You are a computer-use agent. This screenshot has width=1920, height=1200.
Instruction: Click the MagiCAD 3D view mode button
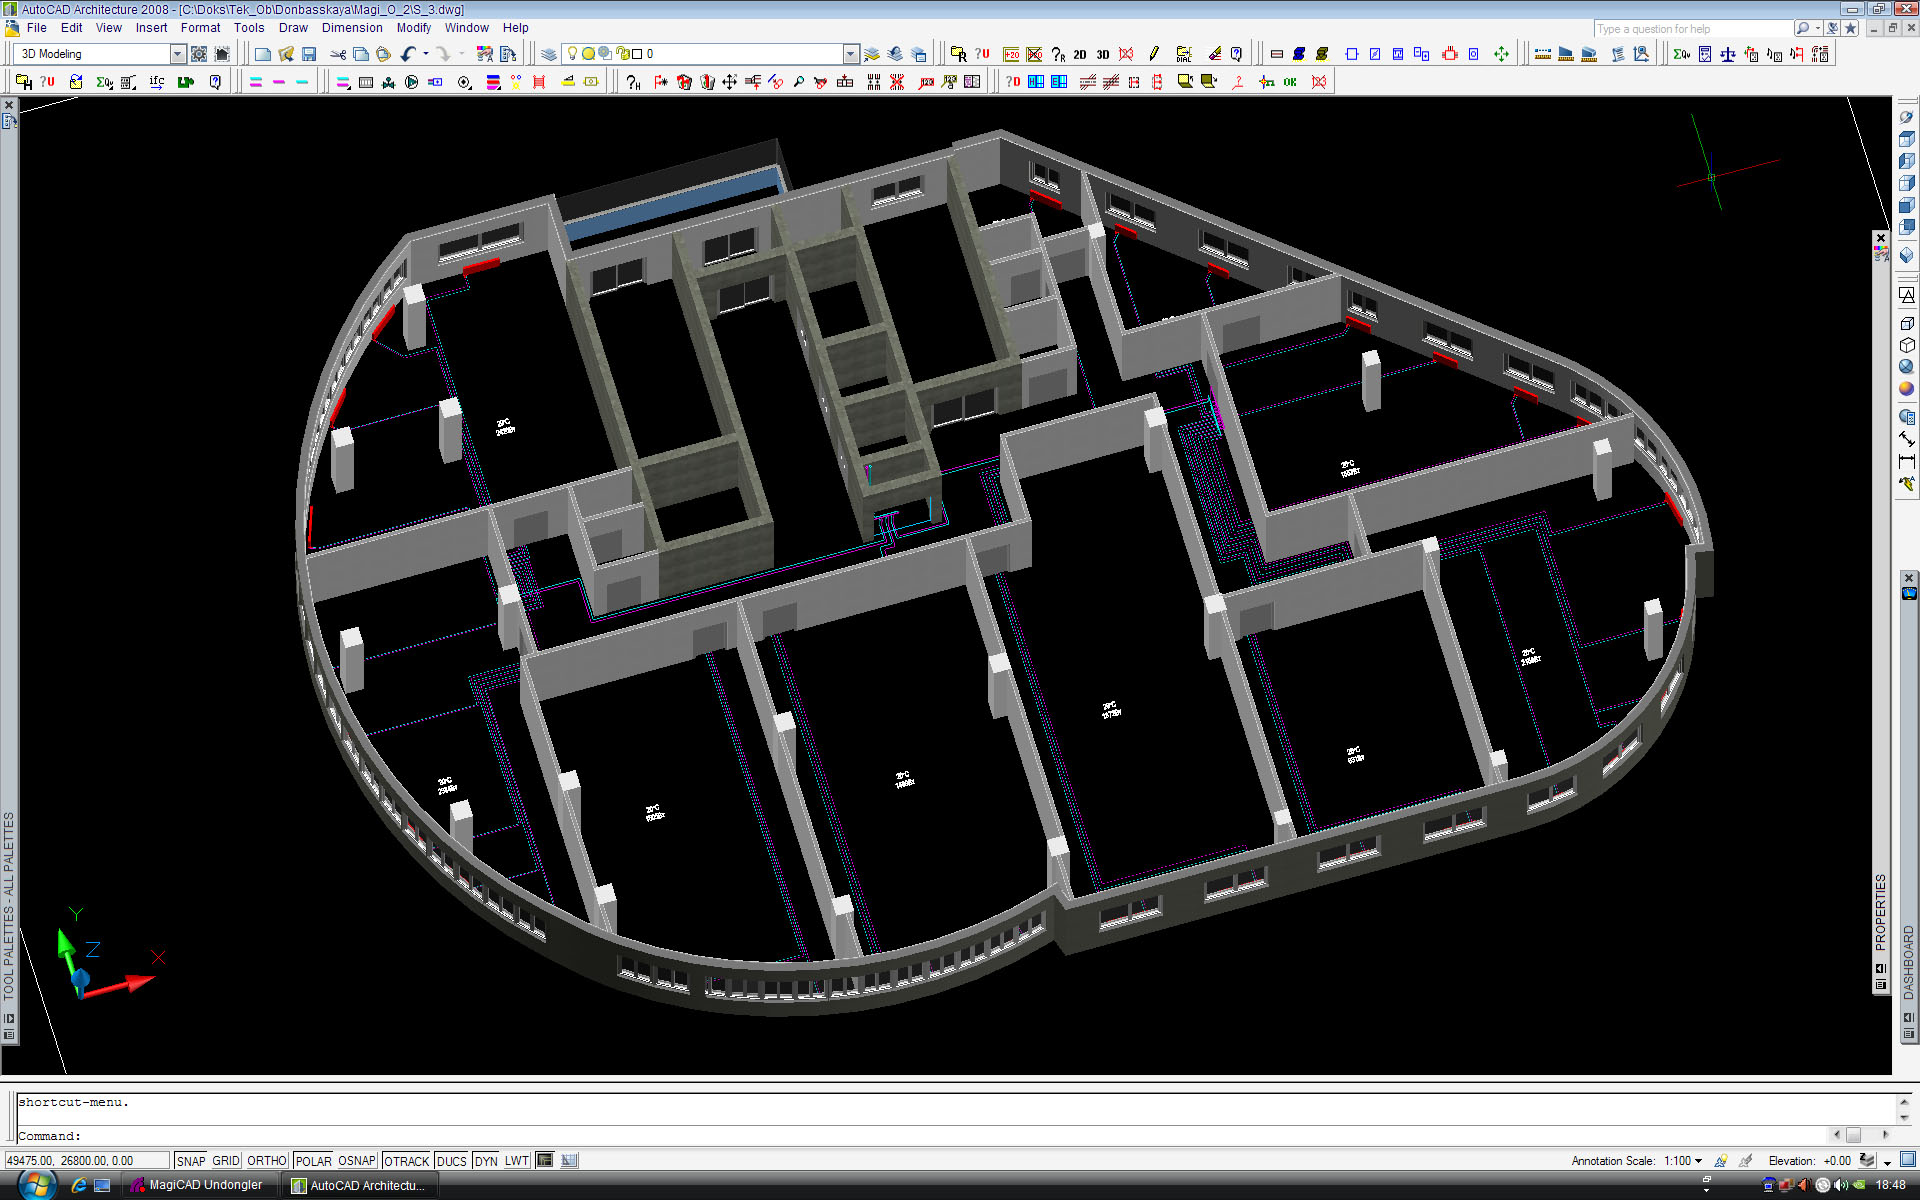[1103, 54]
